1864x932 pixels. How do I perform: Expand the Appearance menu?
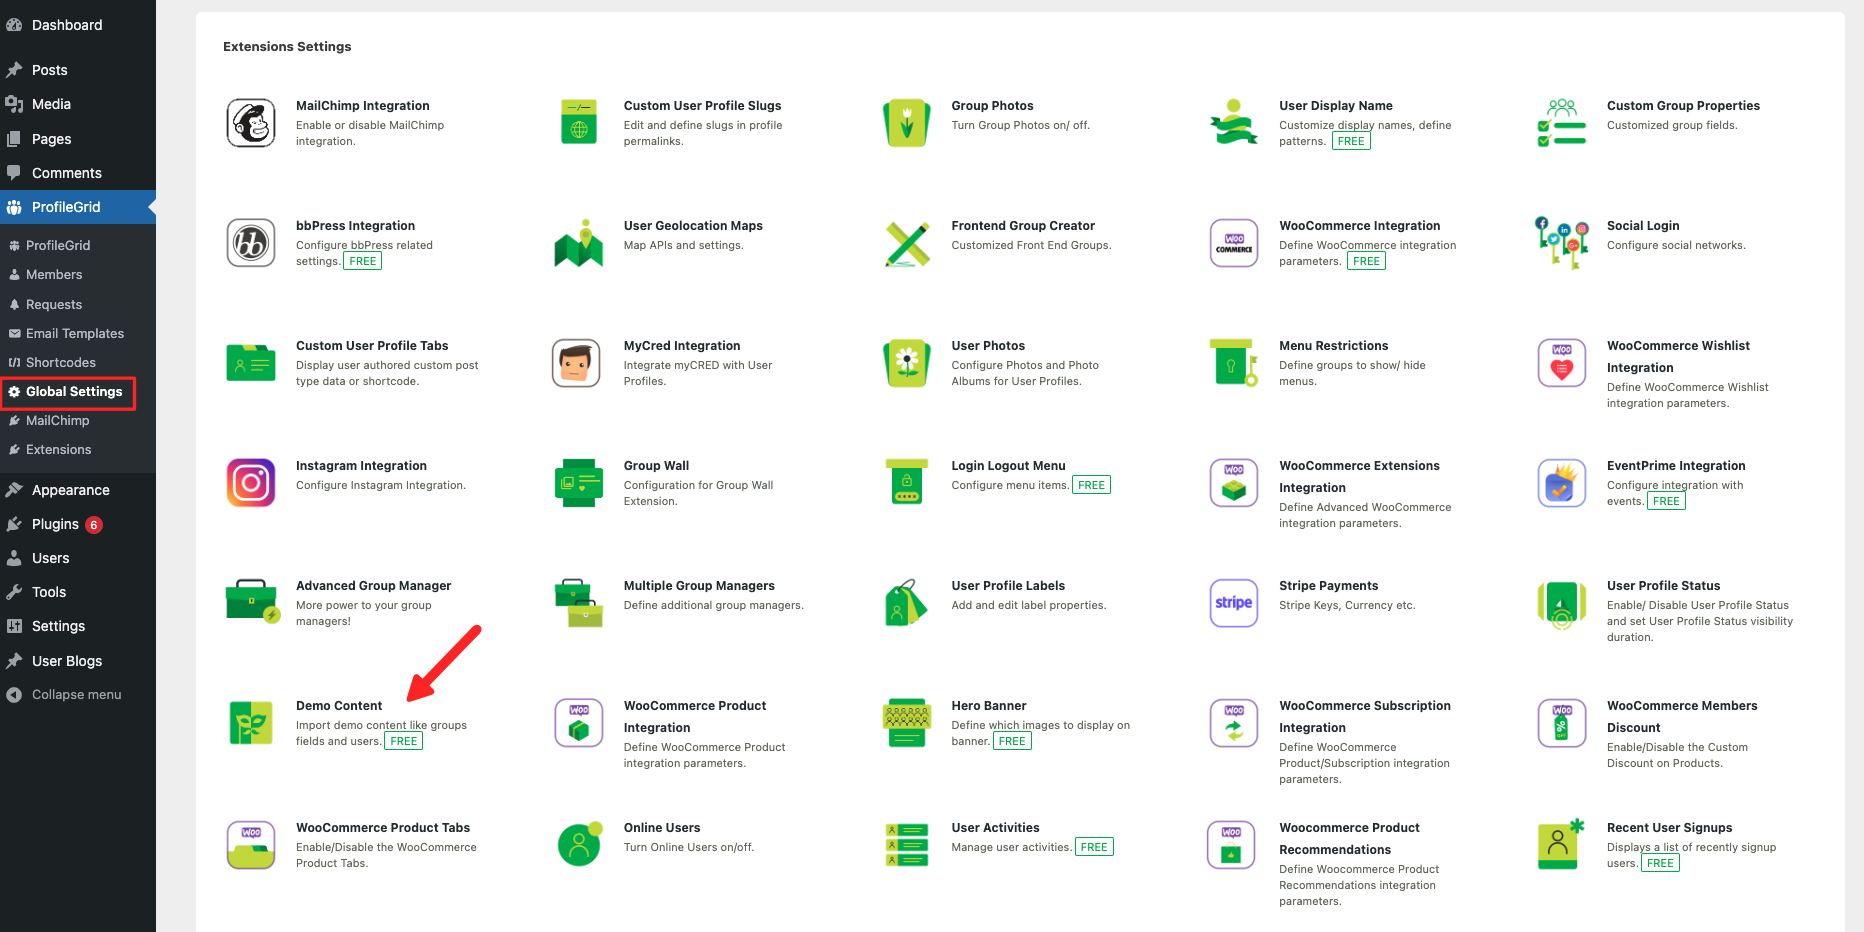70,490
